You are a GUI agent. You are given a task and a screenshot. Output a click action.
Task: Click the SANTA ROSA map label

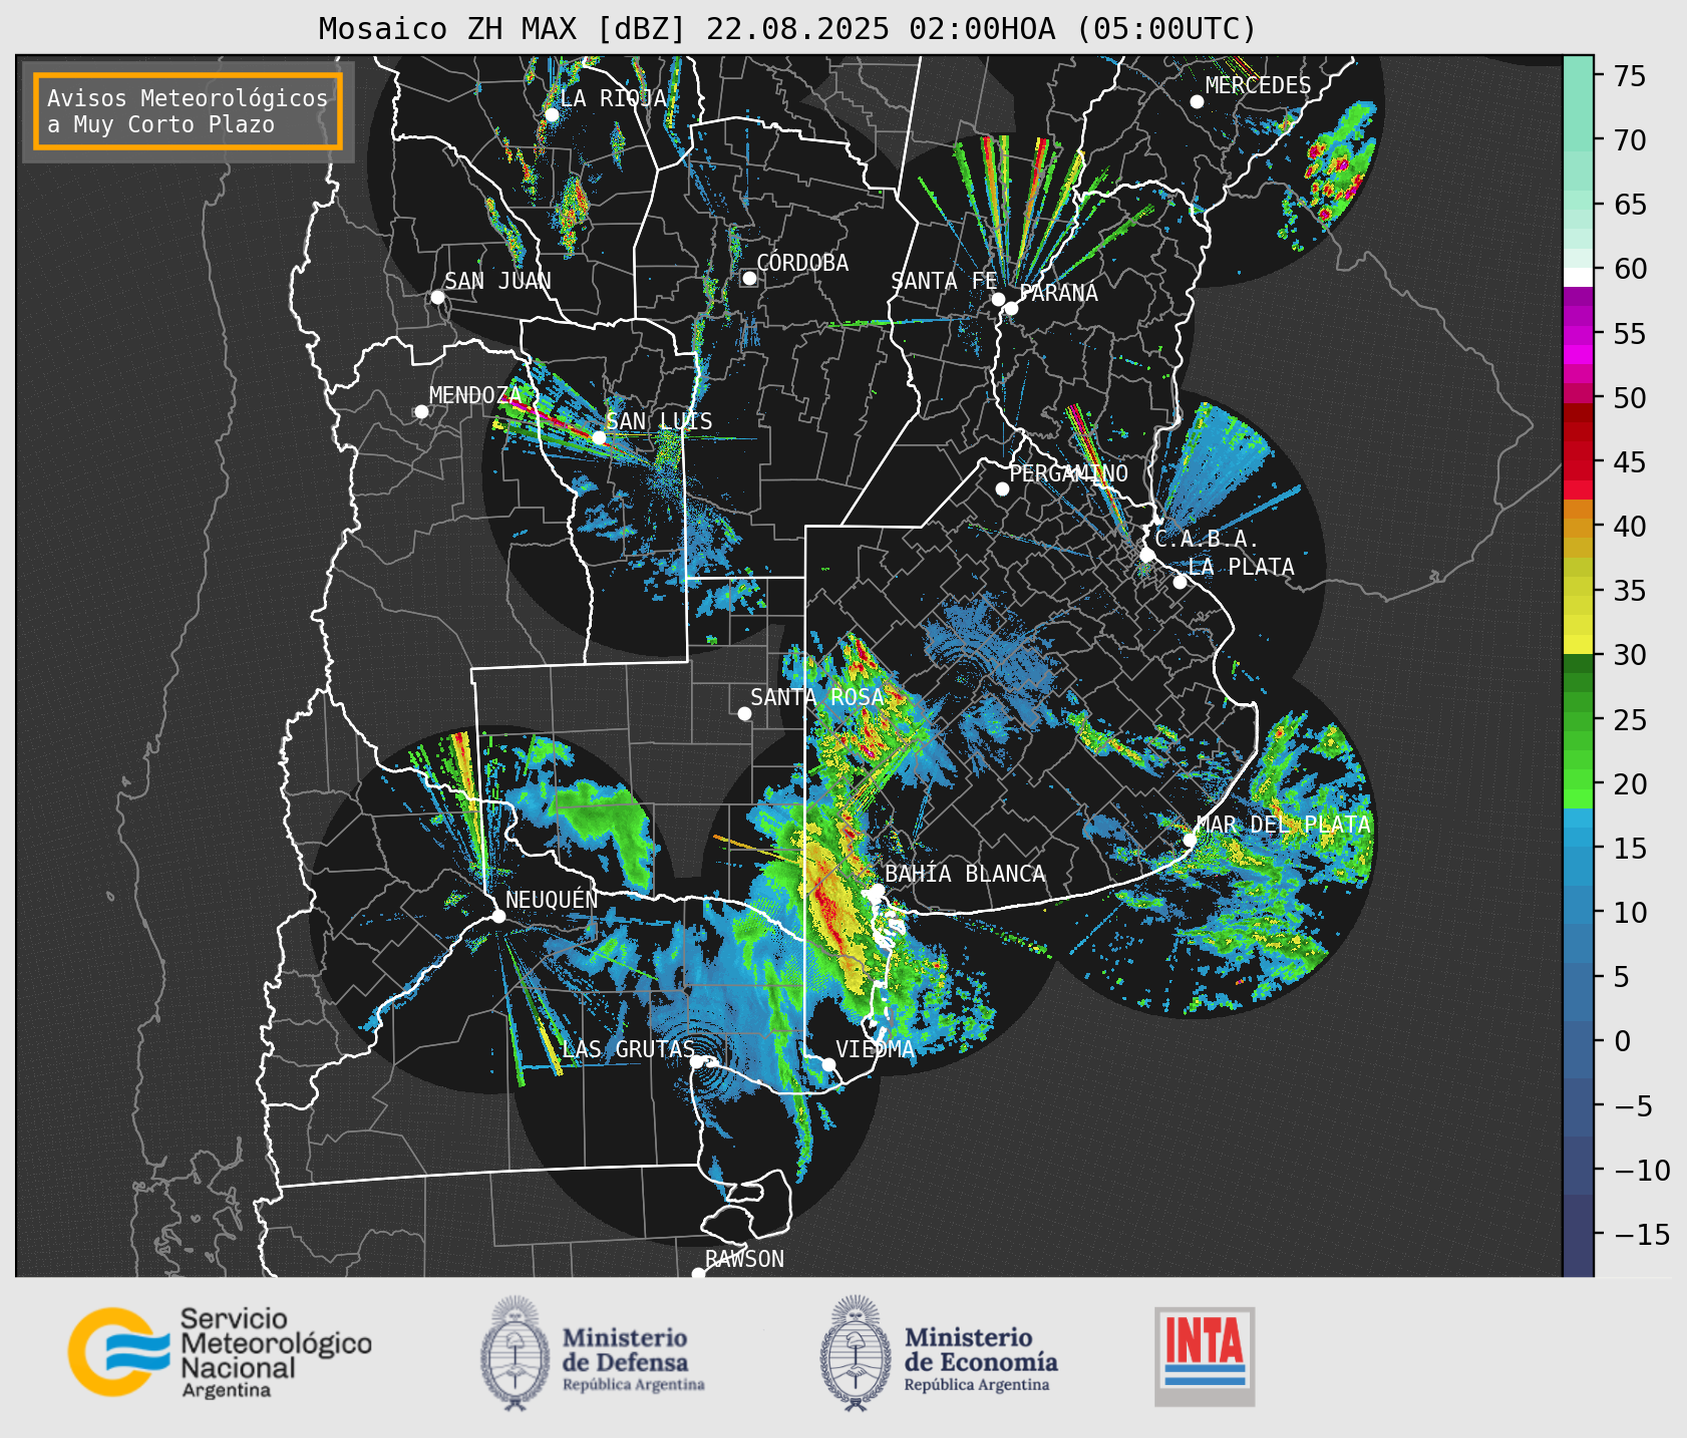pos(817,697)
